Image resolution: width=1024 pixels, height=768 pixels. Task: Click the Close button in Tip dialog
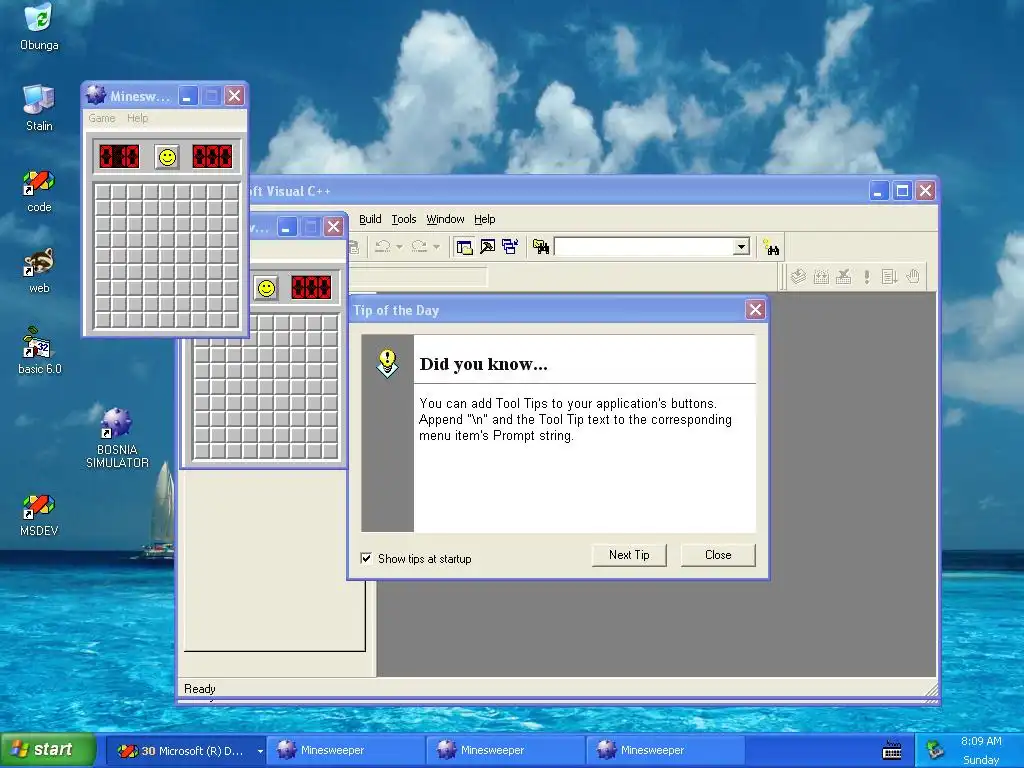718,555
